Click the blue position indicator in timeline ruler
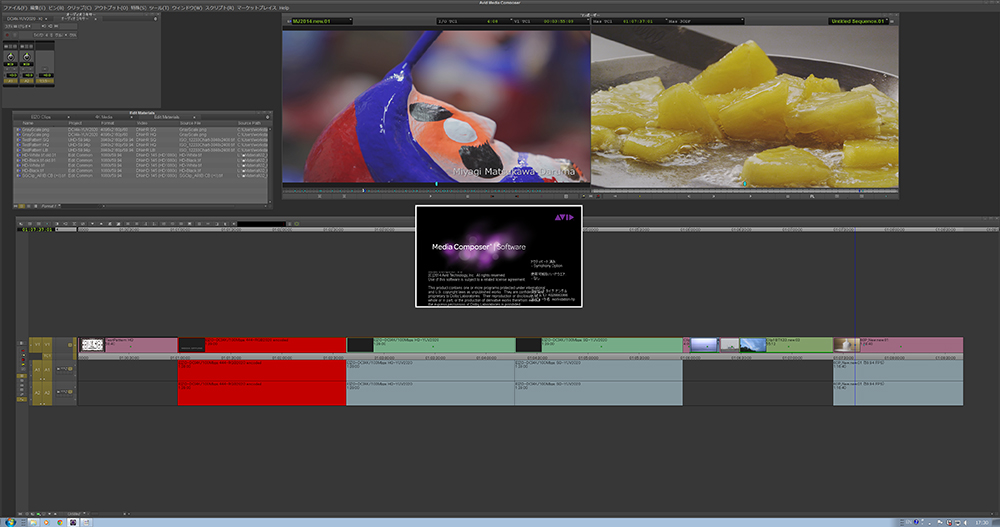The image size is (1000, 527). [x=855, y=230]
